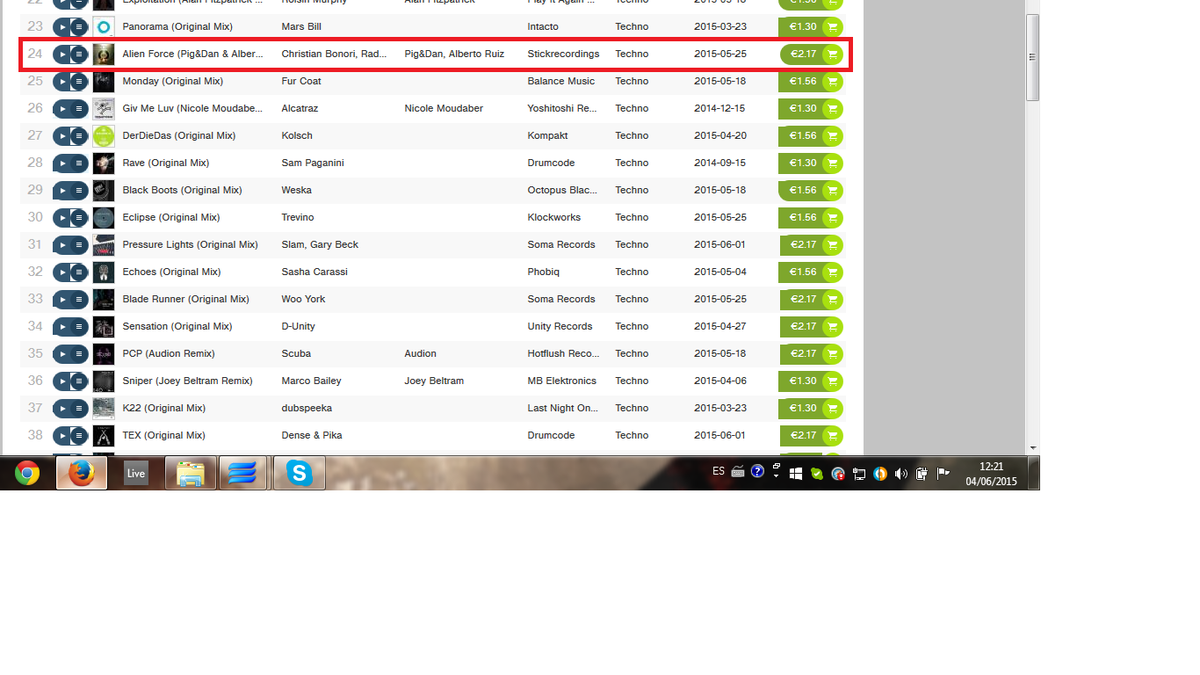
Task: Play Giv Me Luv by Alcatraz
Action: point(62,108)
